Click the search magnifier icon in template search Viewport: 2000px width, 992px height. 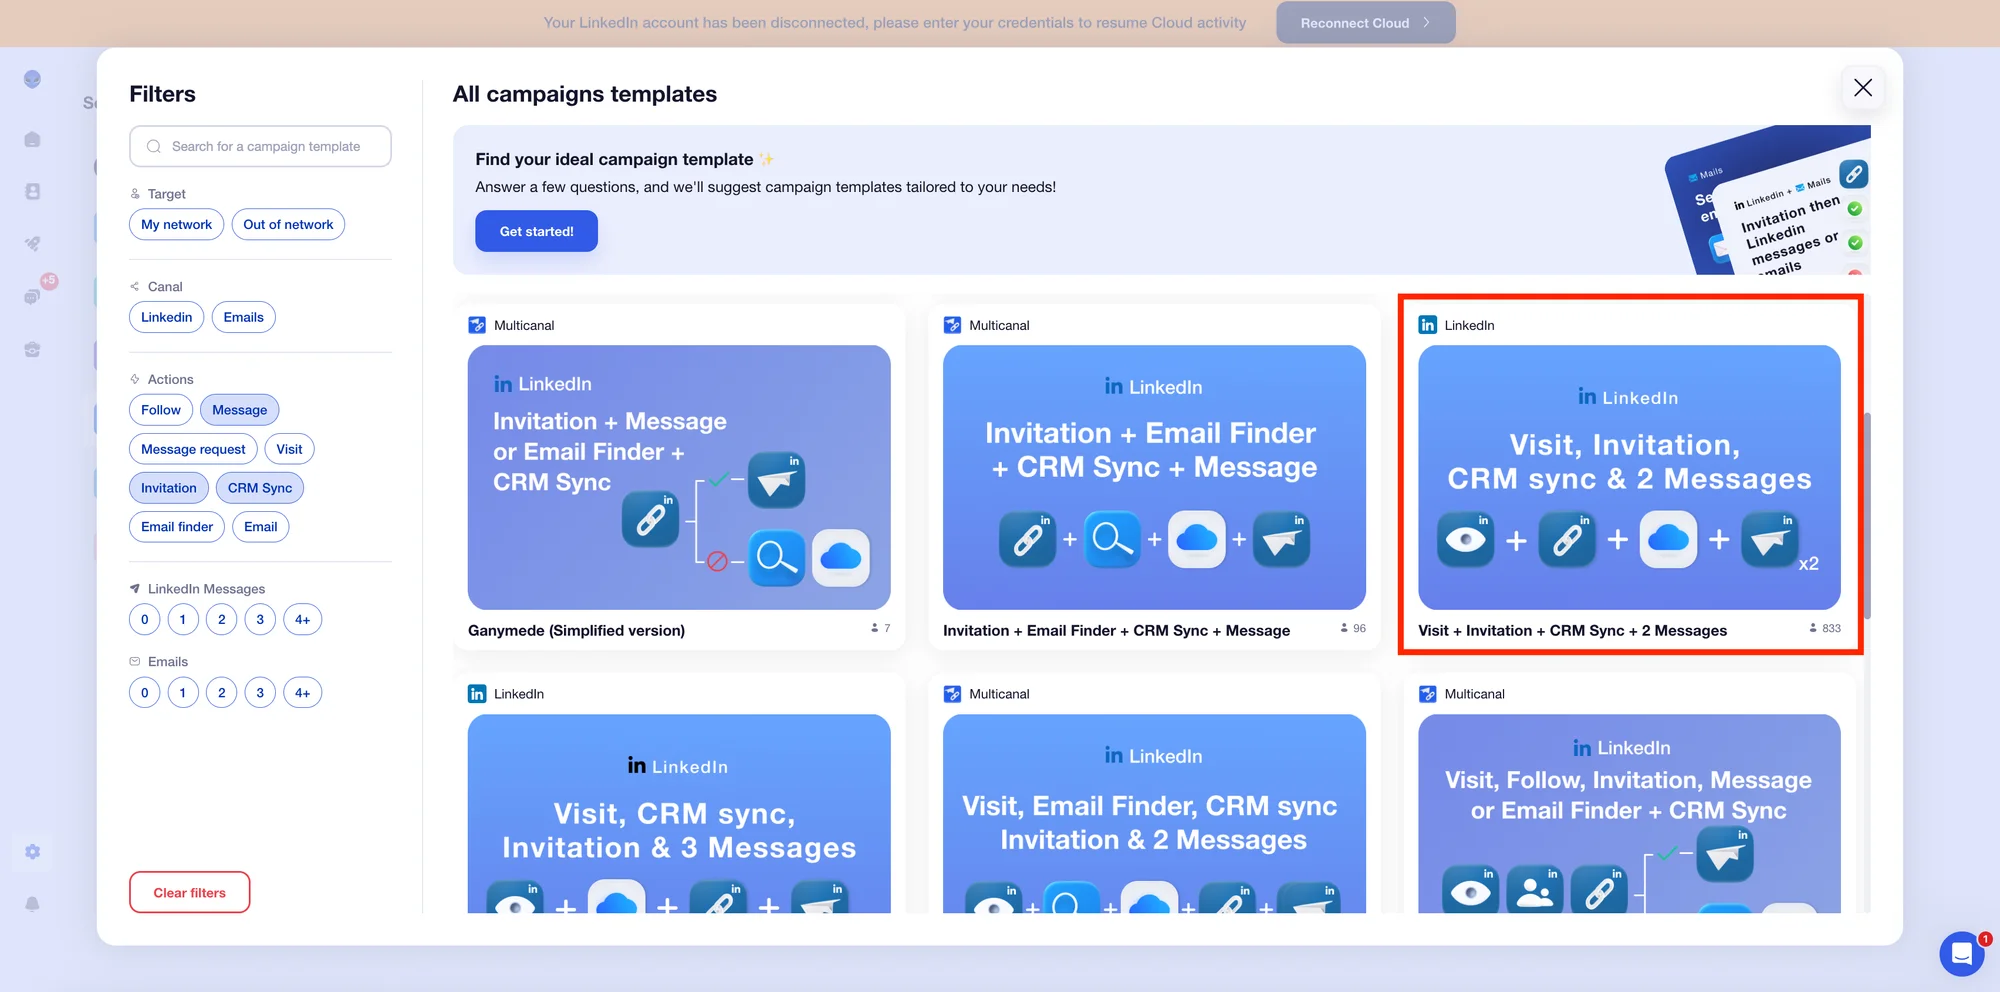point(154,147)
